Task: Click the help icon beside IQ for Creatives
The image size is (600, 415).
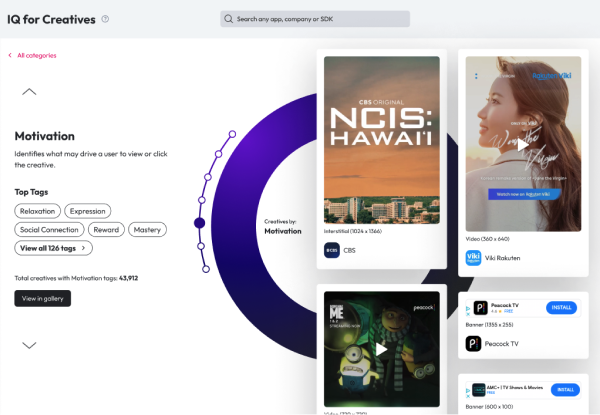Action: pyautogui.click(x=105, y=19)
